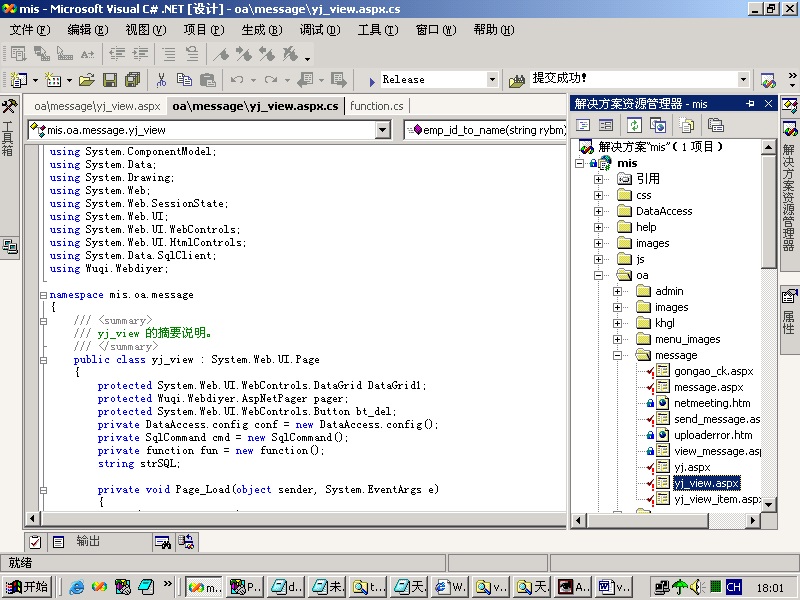Click View Code icon in Solution Explorer
Viewport: 800px width, 600px height.
click(583, 125)
